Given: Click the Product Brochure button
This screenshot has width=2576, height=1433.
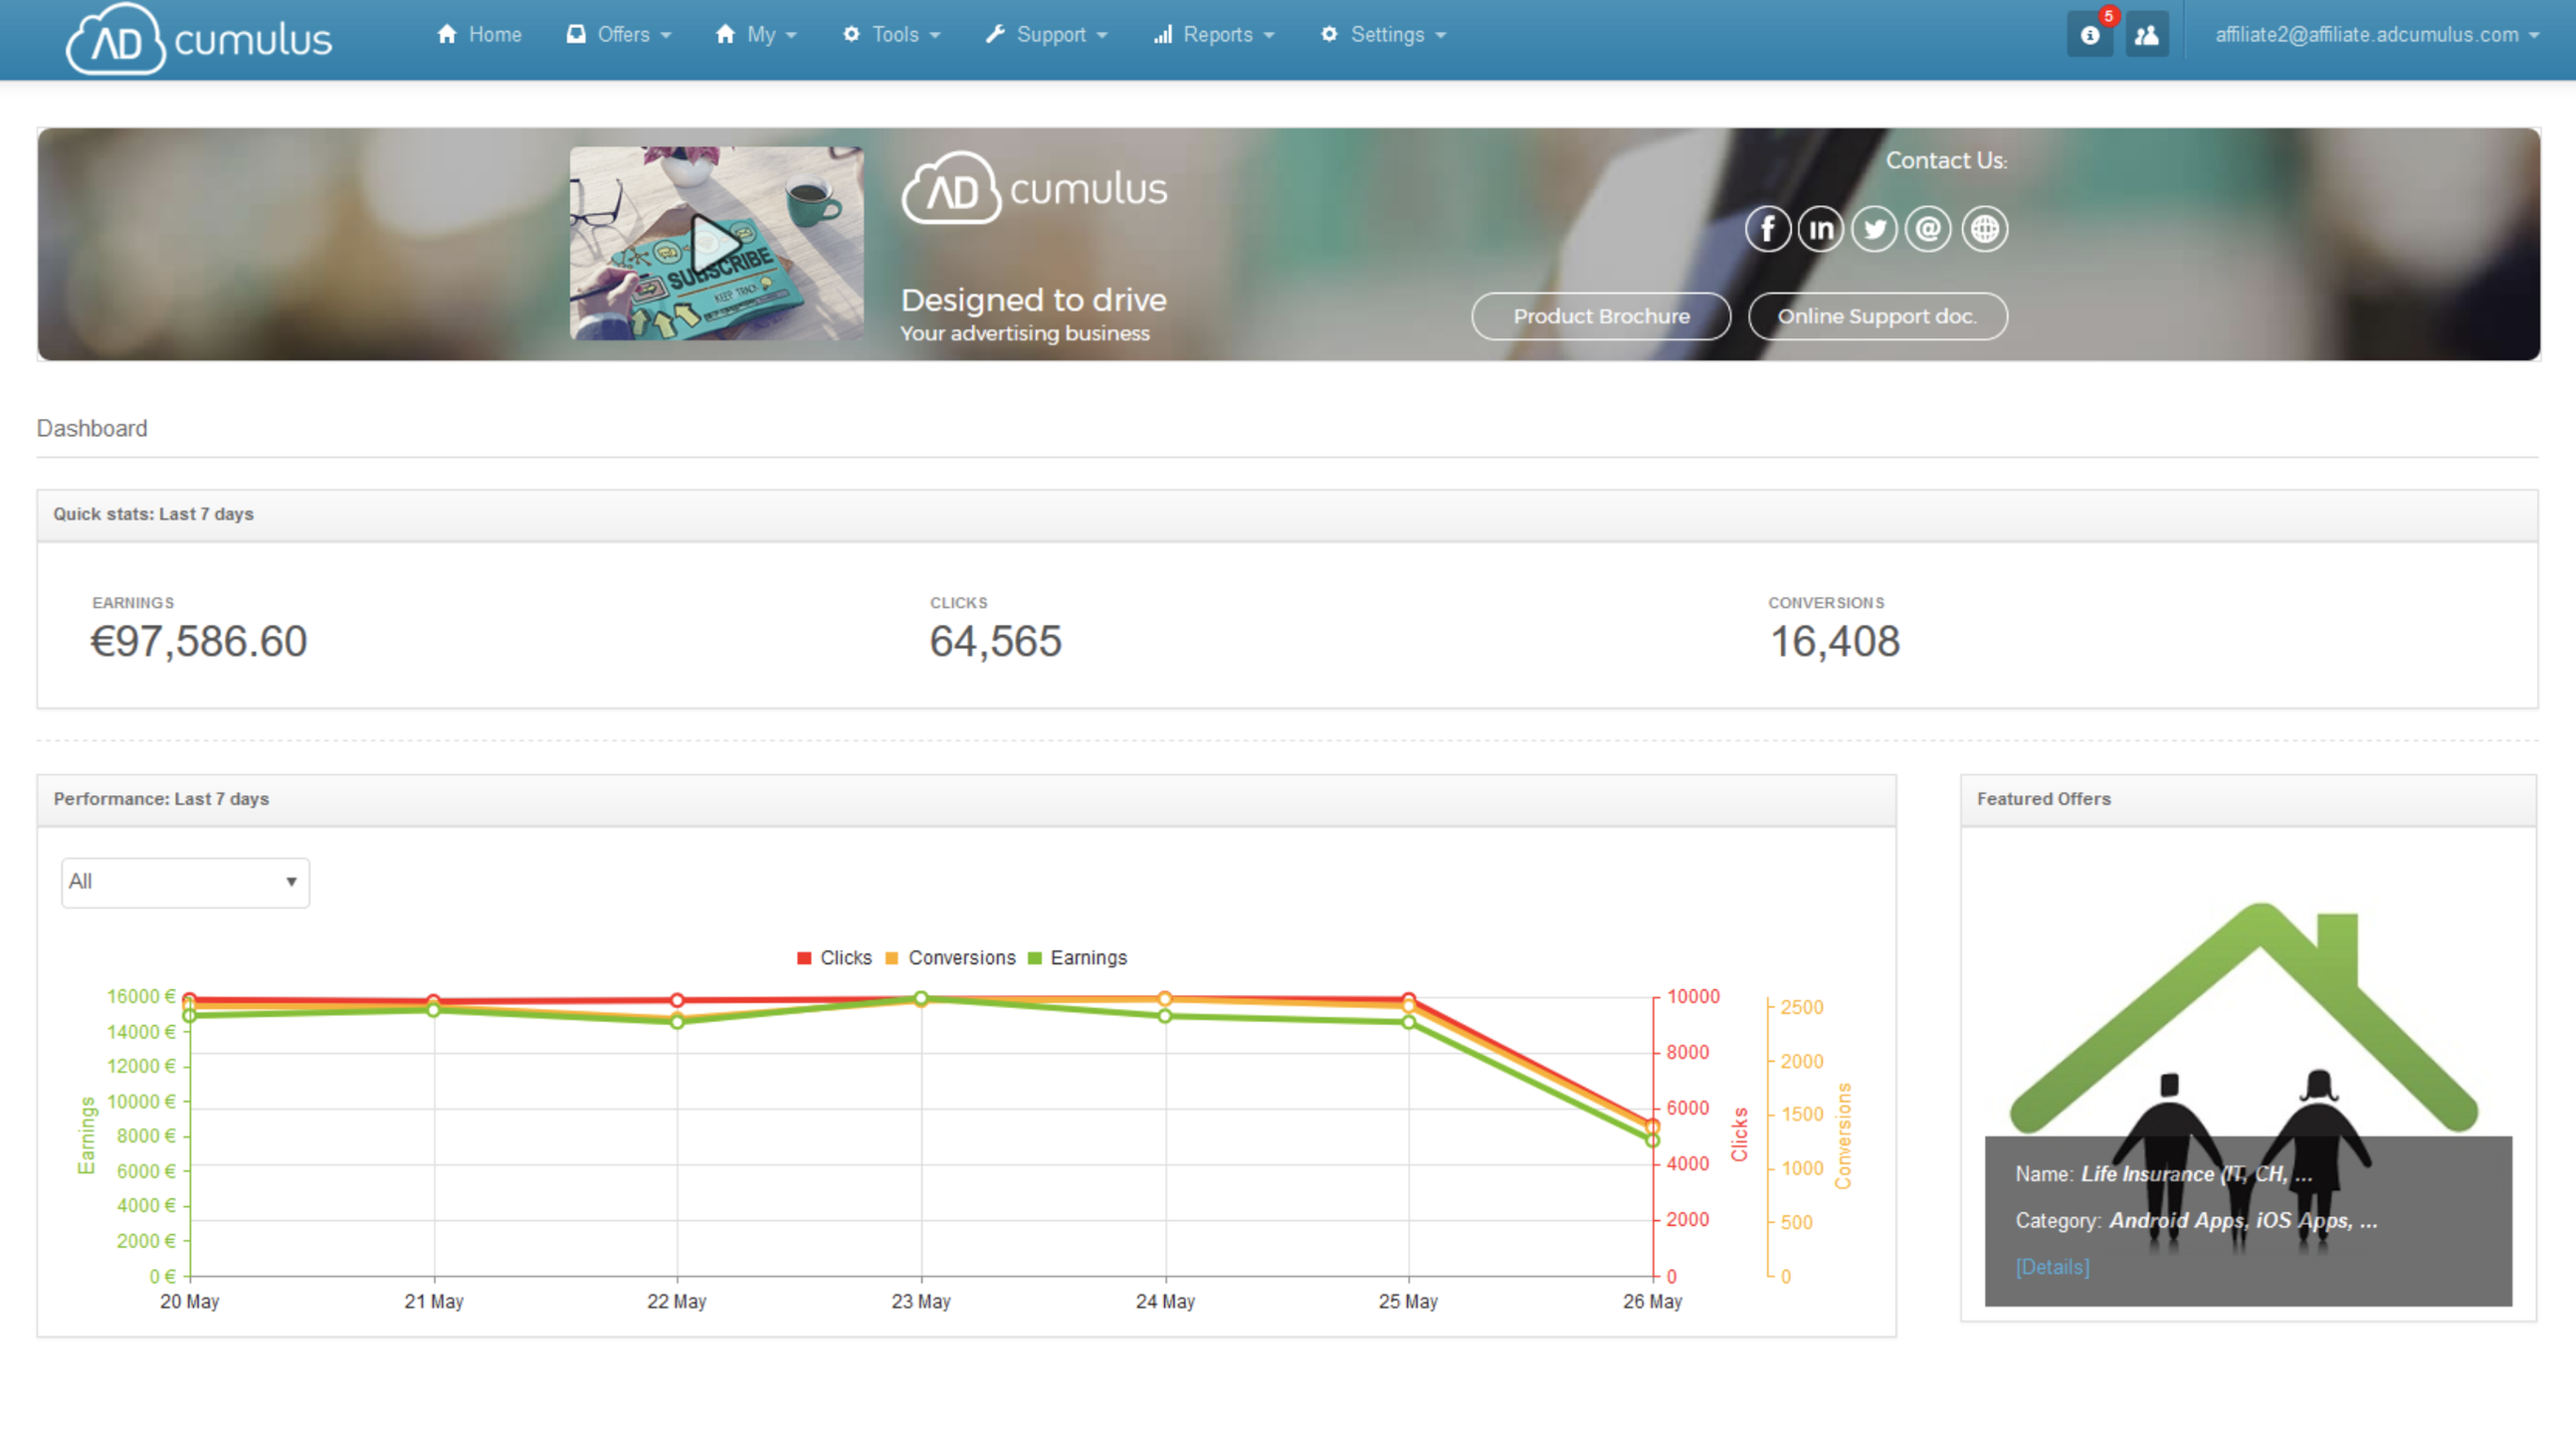Looking at the screenshot, I should click(1600, 316).
